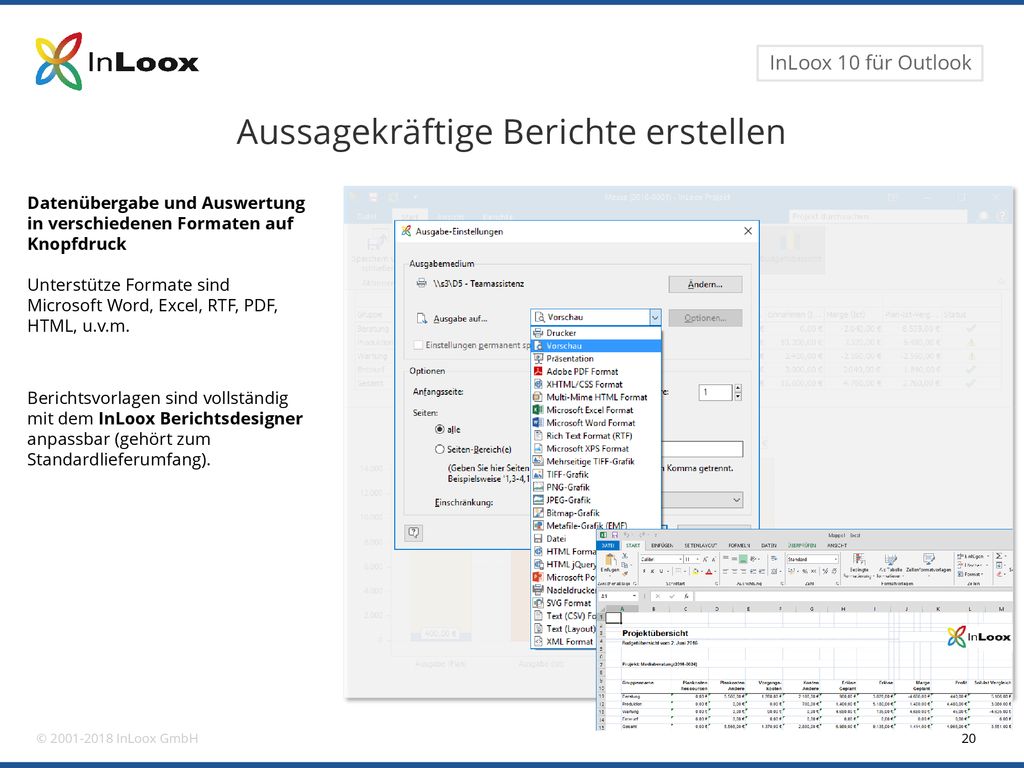The width and height of the screenshot is (1024, 768).
Task: Switch to Excel DATEN tab
Action: click(769, 545)
